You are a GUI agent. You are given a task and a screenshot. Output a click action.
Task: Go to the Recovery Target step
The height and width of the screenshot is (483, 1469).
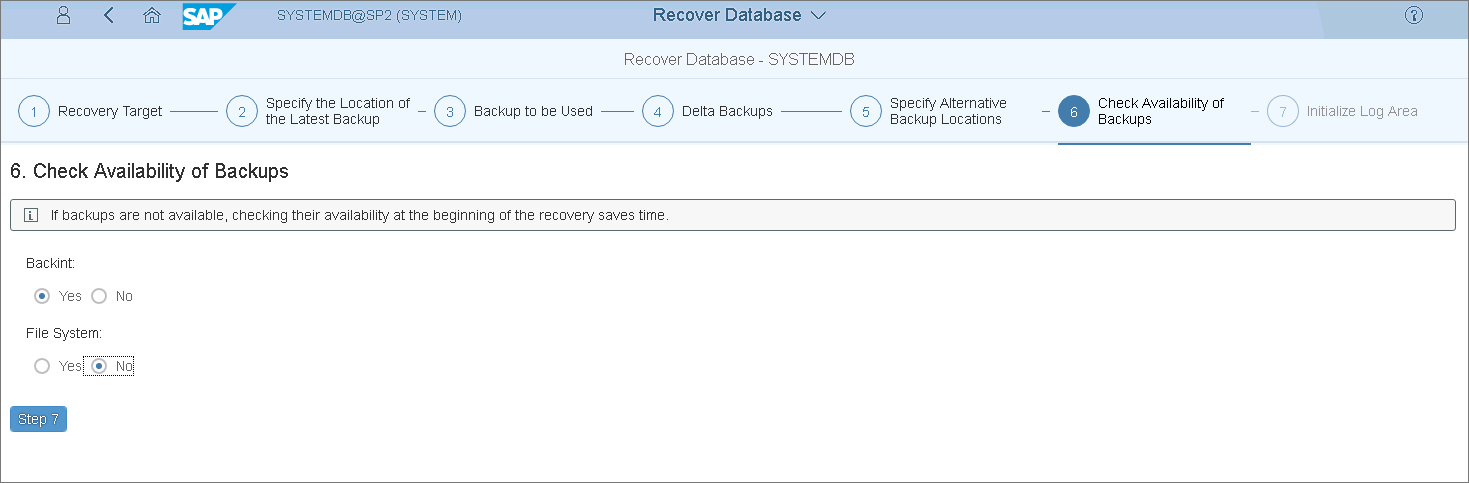(110, 111)
